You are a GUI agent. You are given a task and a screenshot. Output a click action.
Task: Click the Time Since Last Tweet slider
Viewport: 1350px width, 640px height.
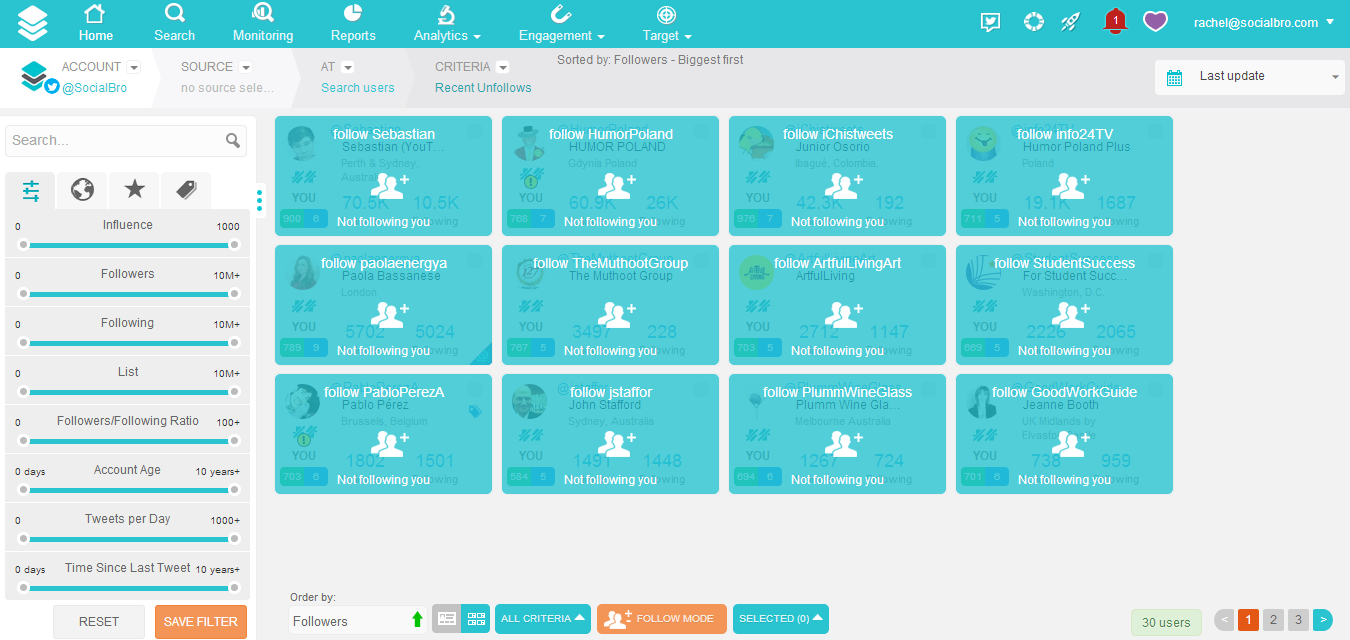[128, 588]
